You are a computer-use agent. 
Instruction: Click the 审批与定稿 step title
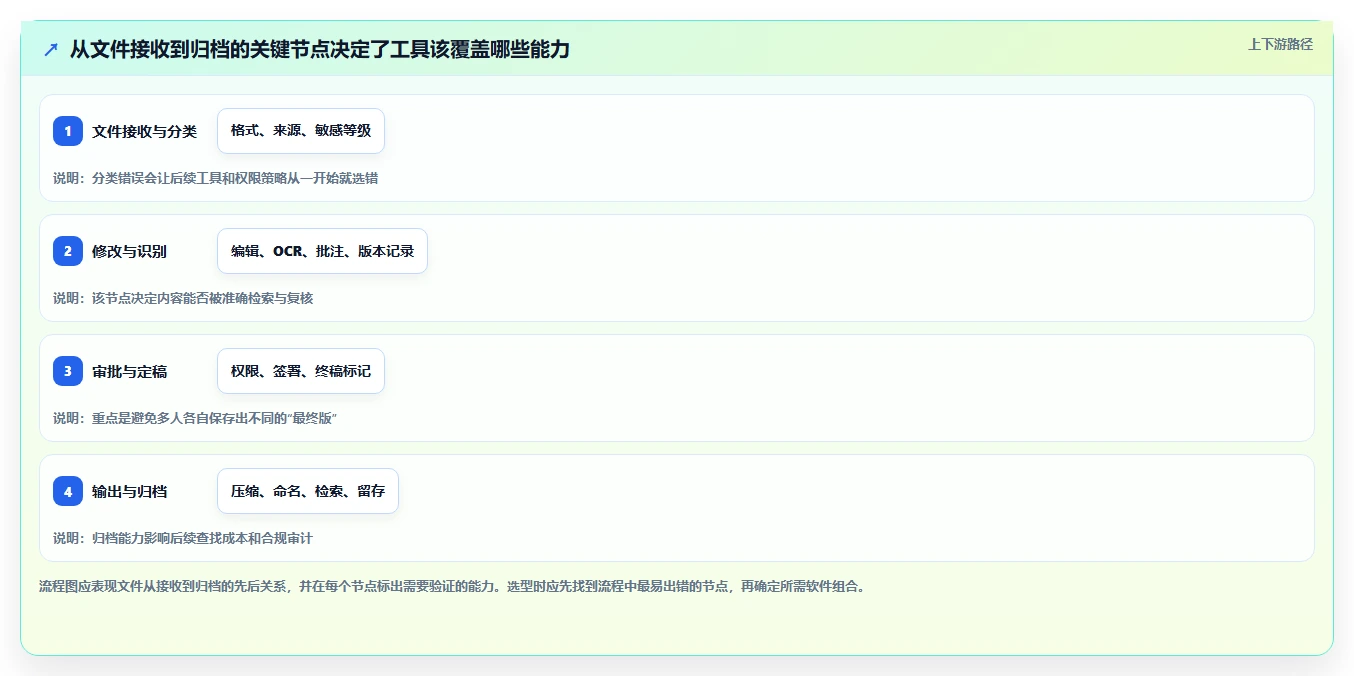click(x=129, y=371)
